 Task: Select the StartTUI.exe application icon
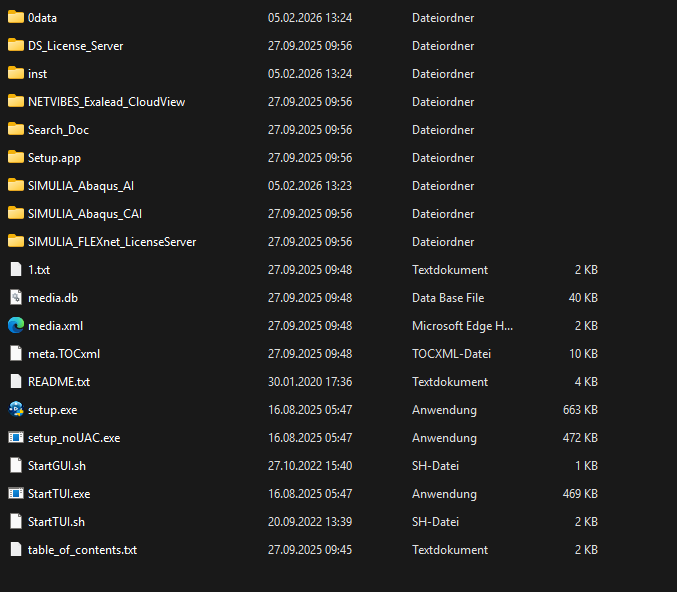[x=16, y=493]
